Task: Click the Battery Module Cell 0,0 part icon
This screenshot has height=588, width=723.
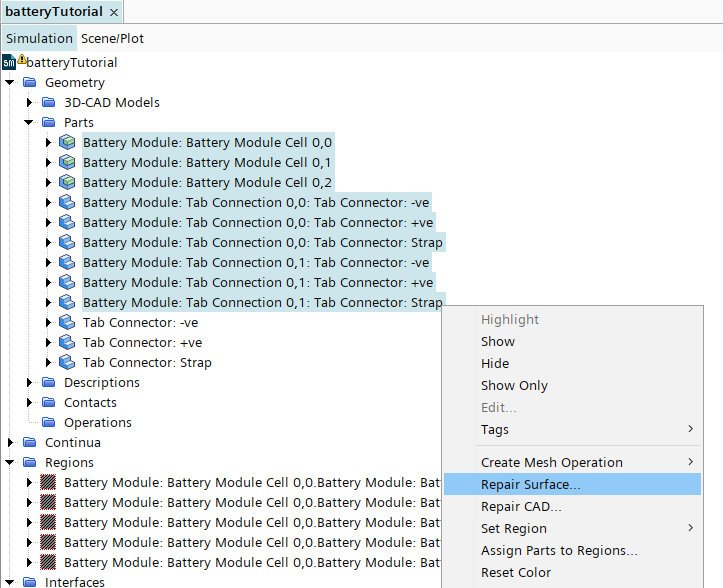Action: click(67, 142)
